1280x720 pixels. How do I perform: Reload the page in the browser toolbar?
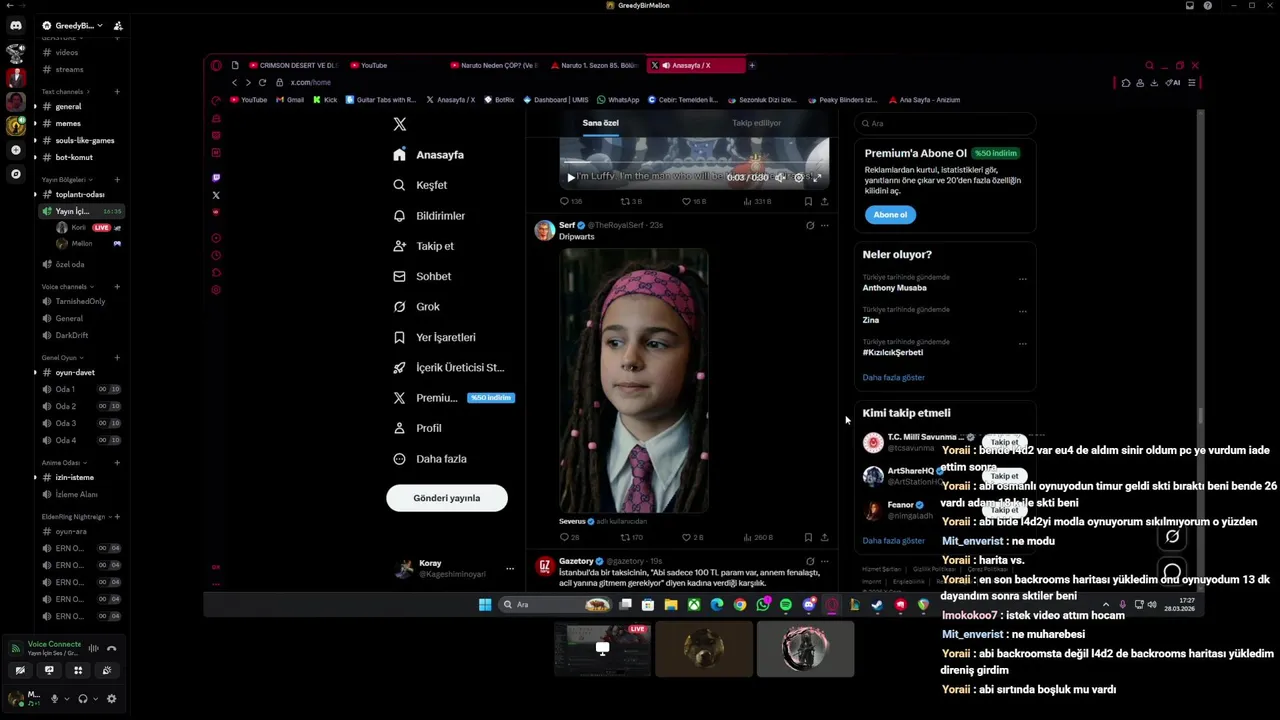[262, 82]
